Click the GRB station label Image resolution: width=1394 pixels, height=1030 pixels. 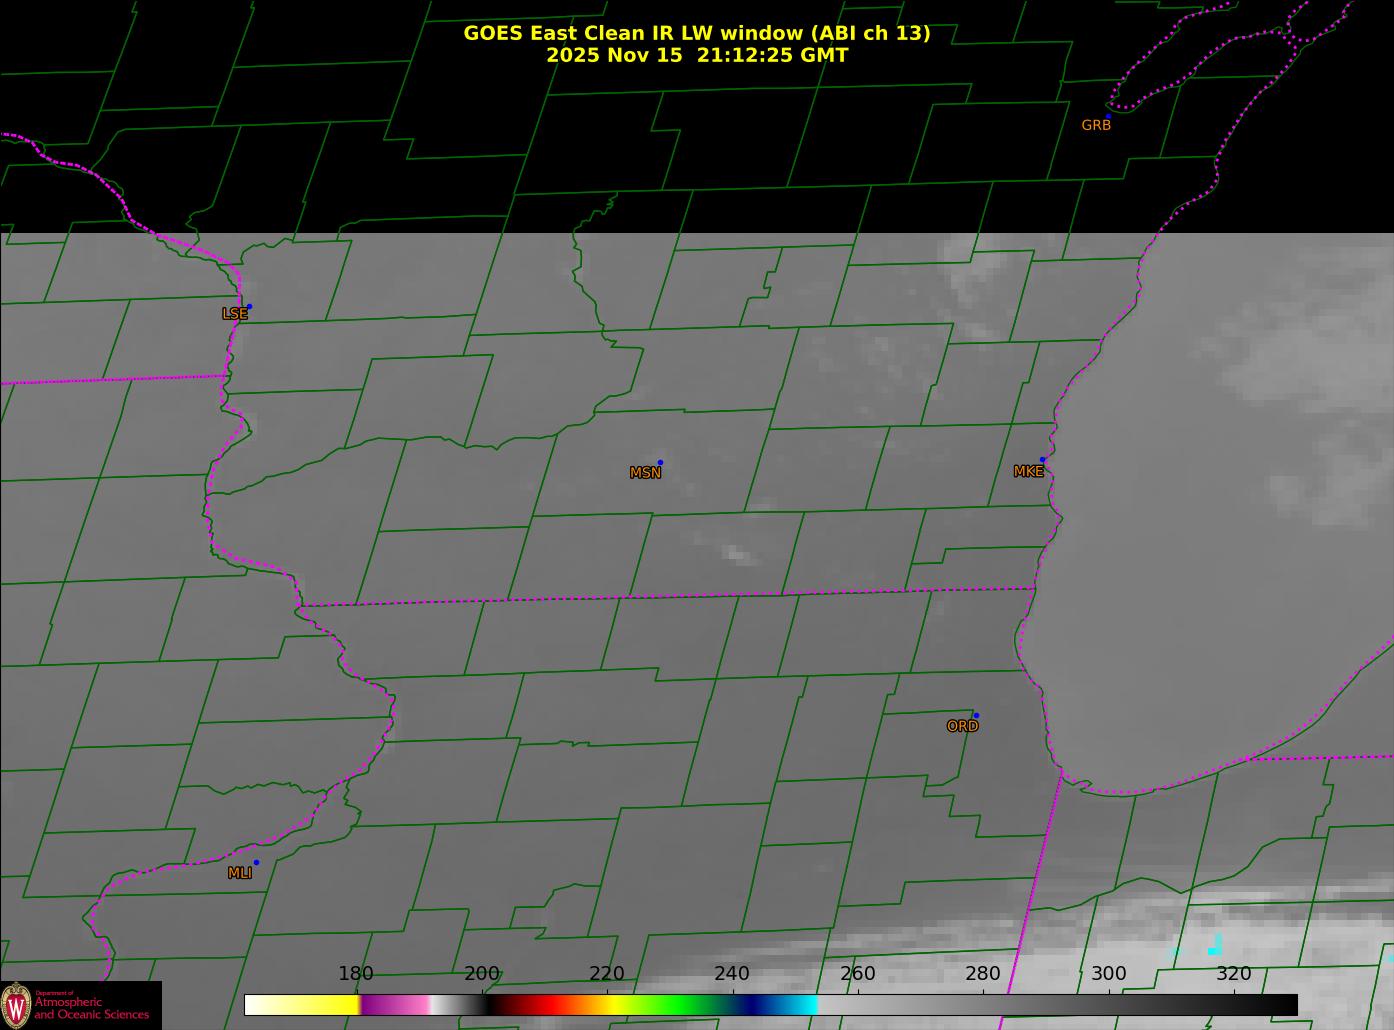coord(1096,126)
